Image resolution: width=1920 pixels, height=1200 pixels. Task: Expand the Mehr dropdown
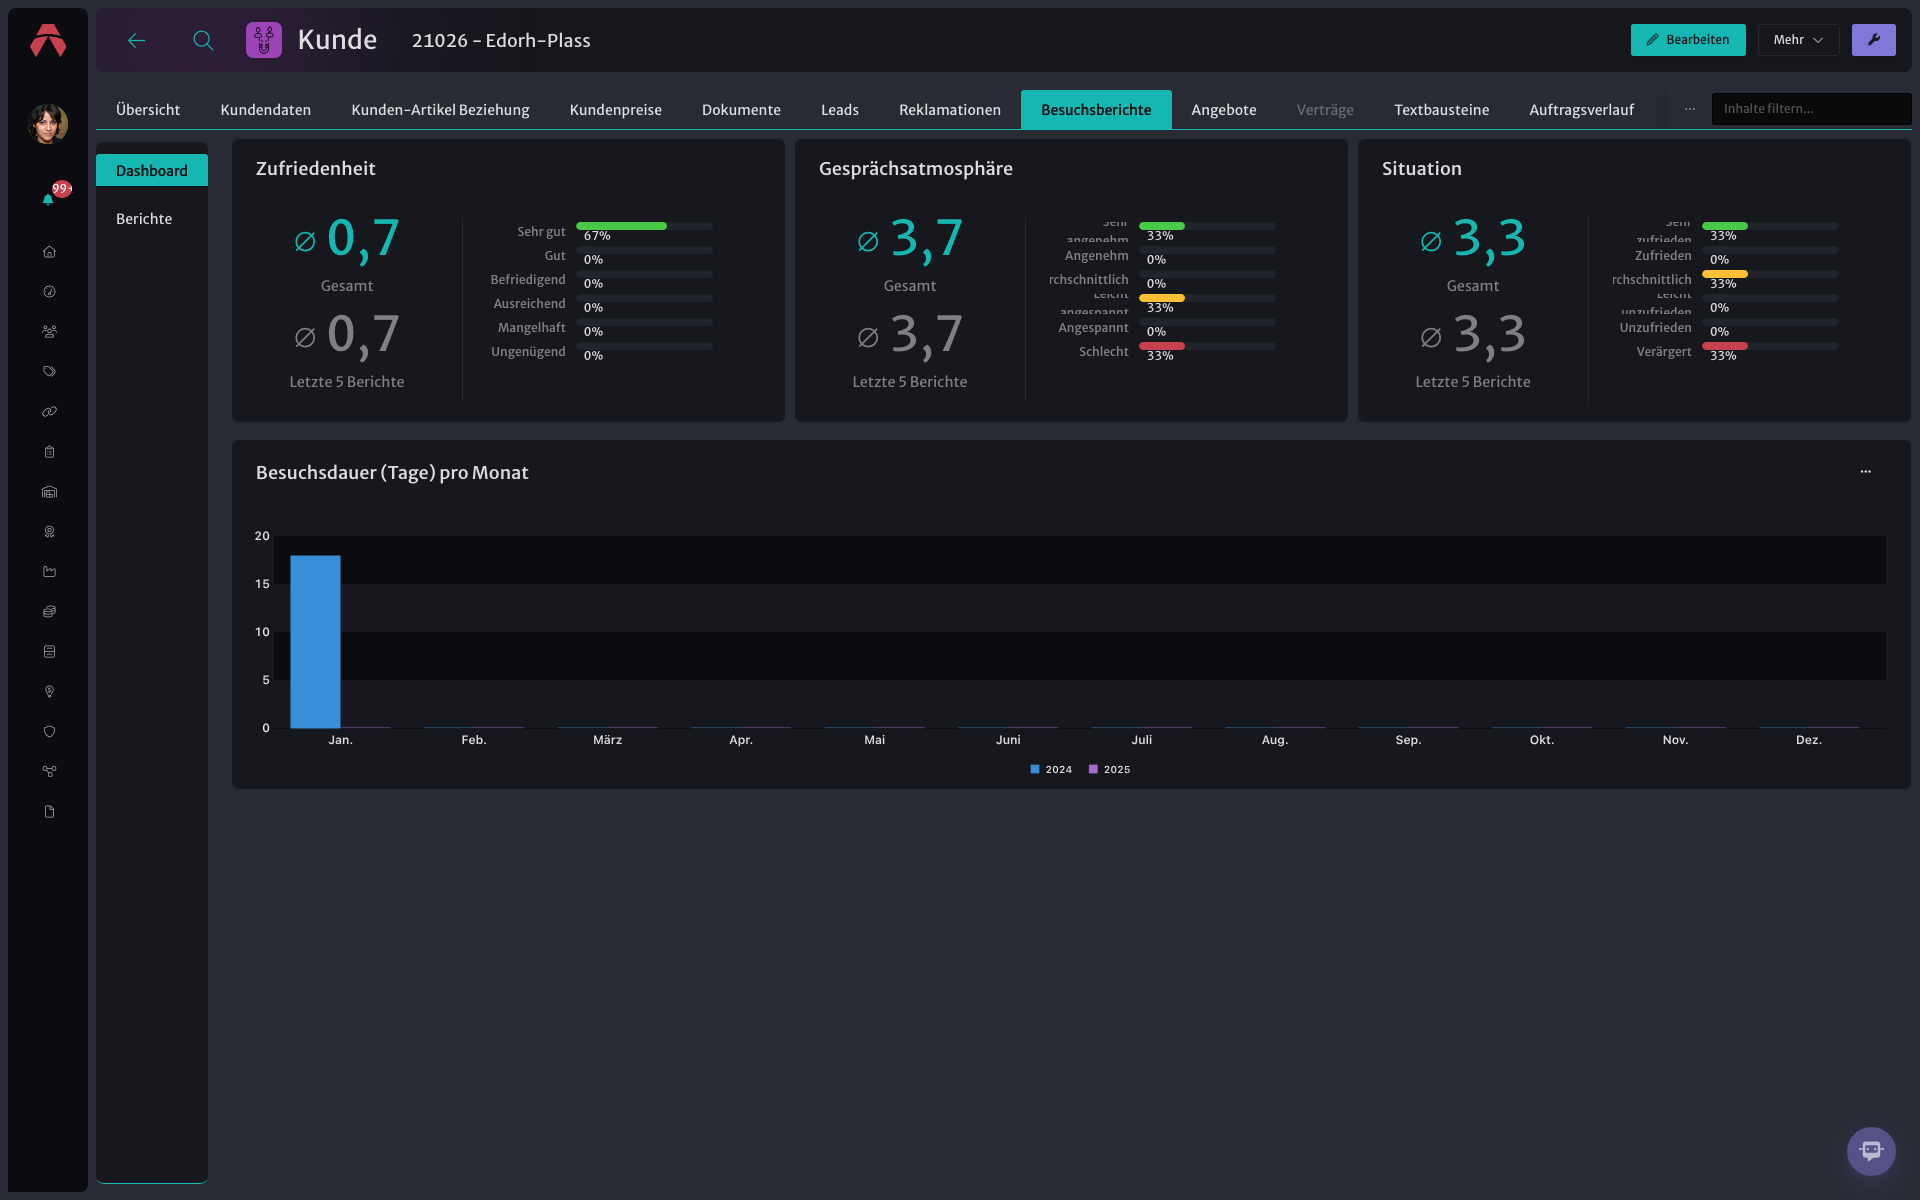pyautogui.click(x=1798, y=40)
